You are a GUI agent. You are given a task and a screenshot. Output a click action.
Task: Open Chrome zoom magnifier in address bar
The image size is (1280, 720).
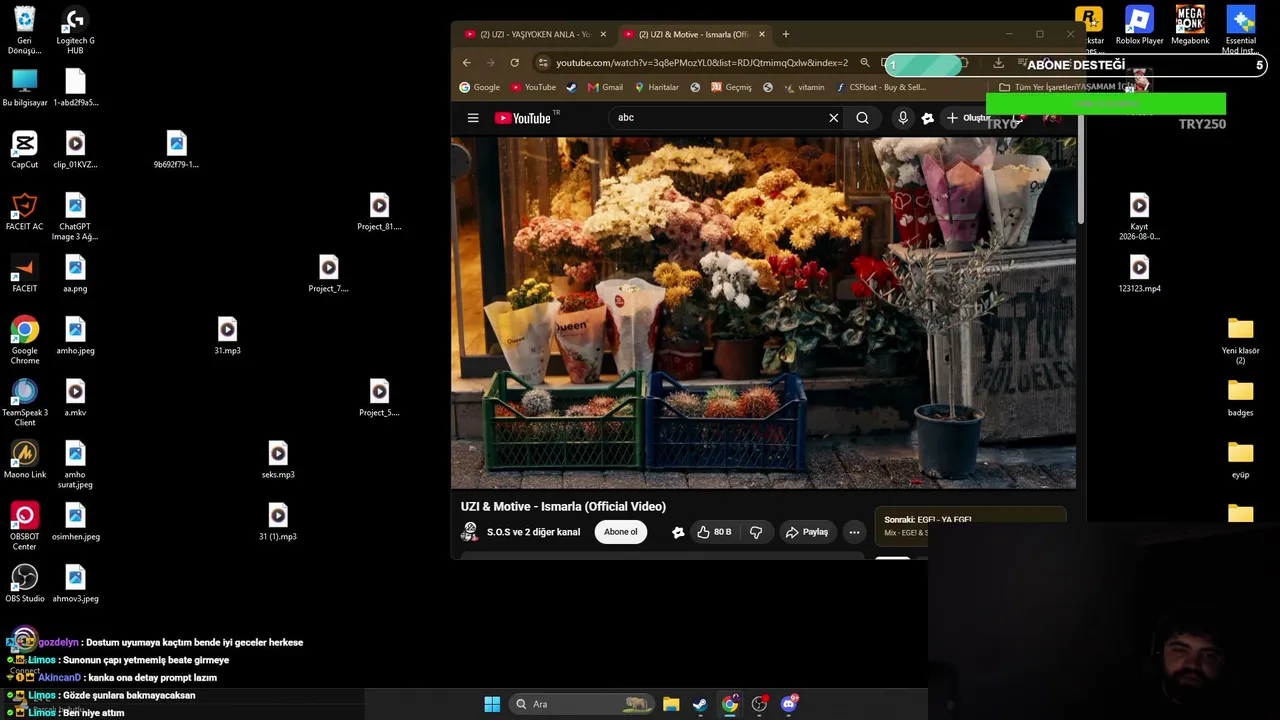coord(865,63)
